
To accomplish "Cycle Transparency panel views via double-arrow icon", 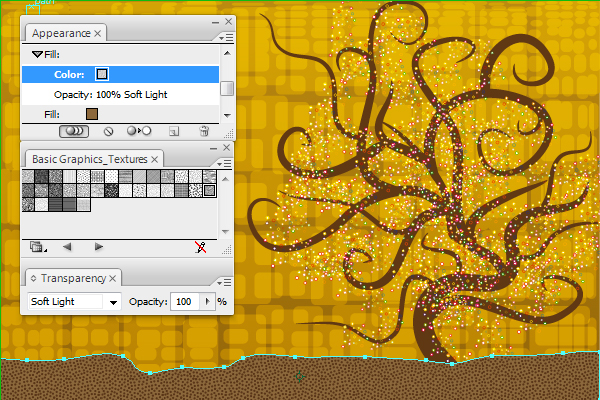I will tap(33, 278).
